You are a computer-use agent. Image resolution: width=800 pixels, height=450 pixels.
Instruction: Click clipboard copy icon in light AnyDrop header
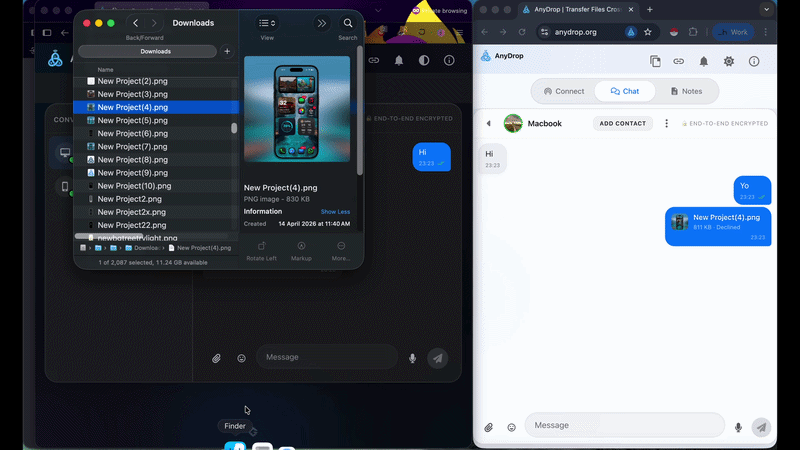coord(655,61)
